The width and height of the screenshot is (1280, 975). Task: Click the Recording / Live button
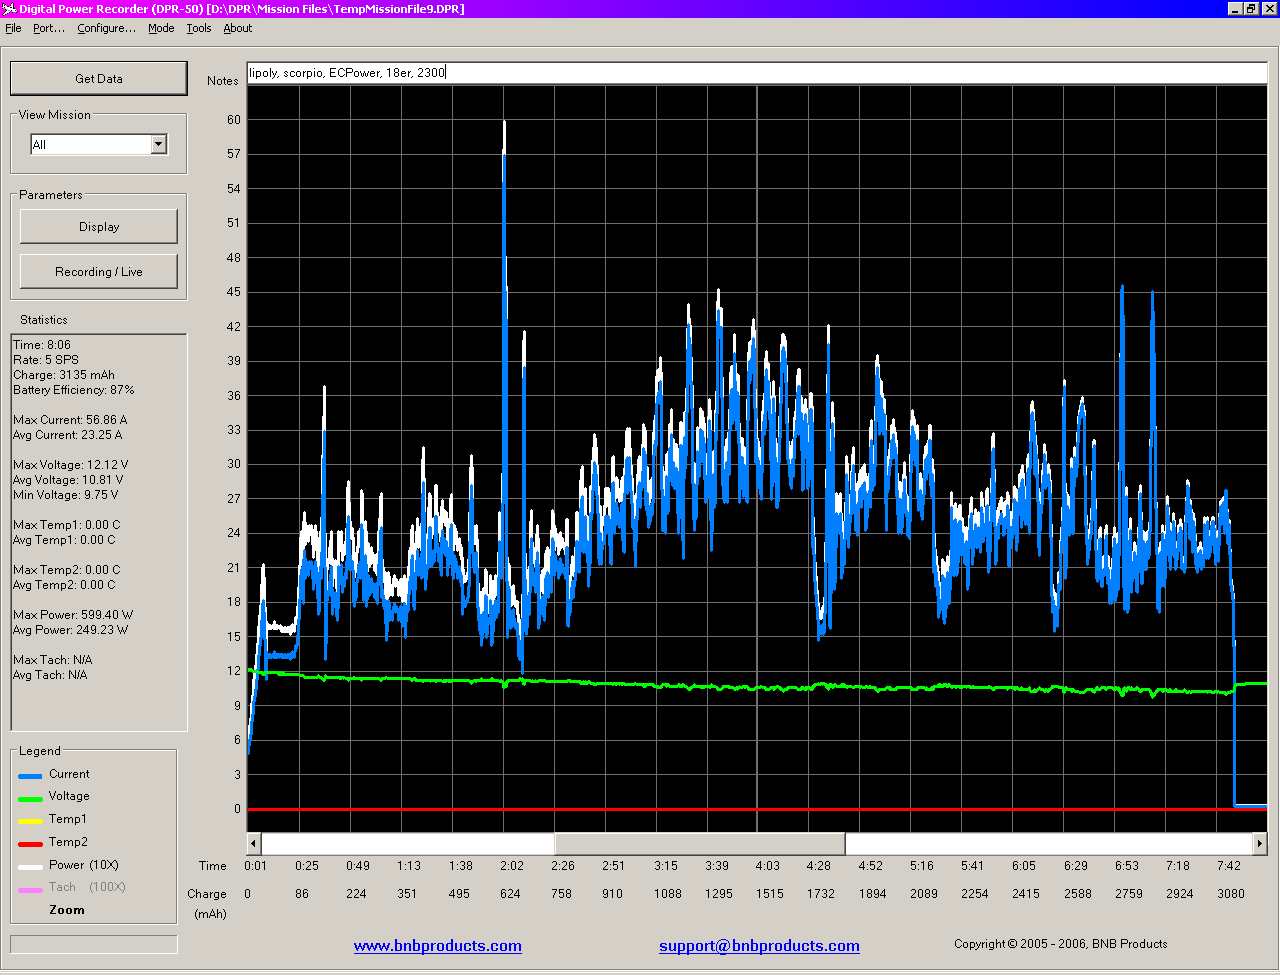[99, 271]
